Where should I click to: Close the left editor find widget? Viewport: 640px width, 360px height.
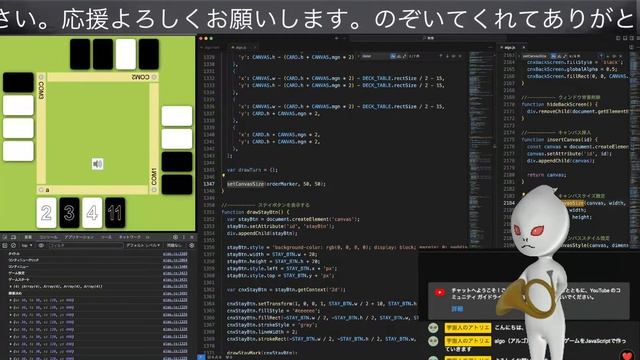(x=460, y=56)
